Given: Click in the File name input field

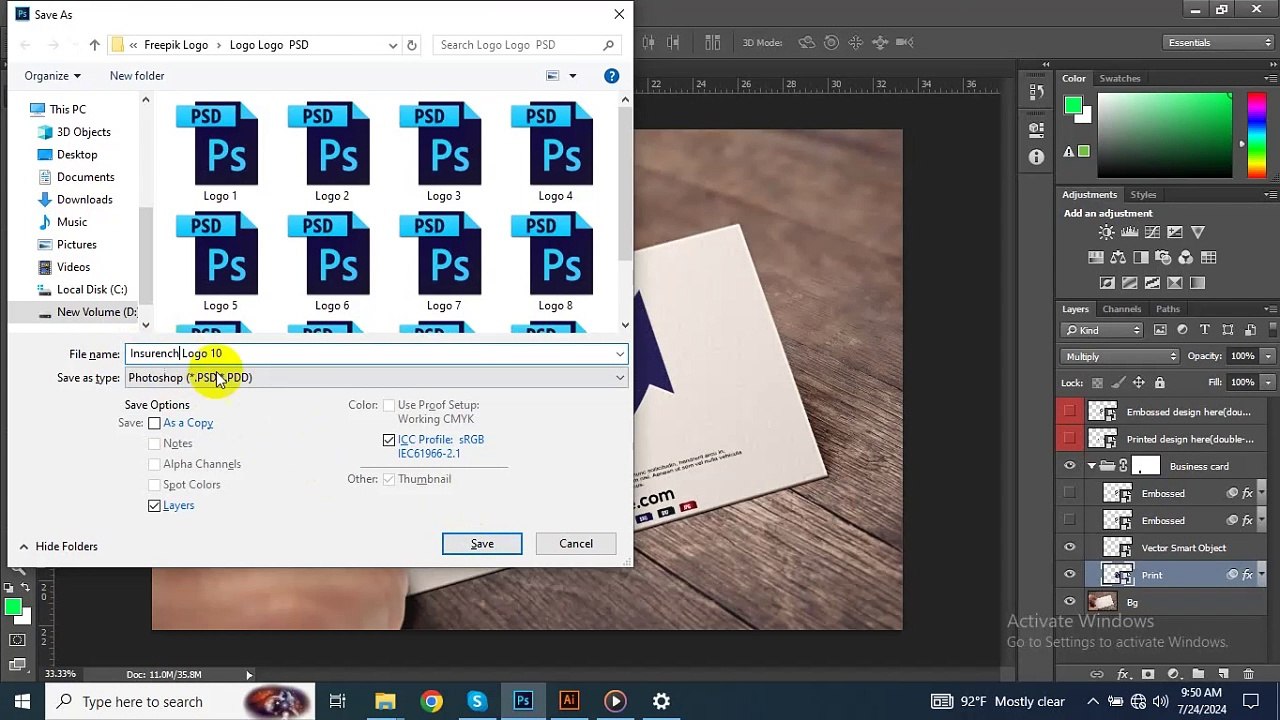Looking at the screenshot, I should pos(368,354).
